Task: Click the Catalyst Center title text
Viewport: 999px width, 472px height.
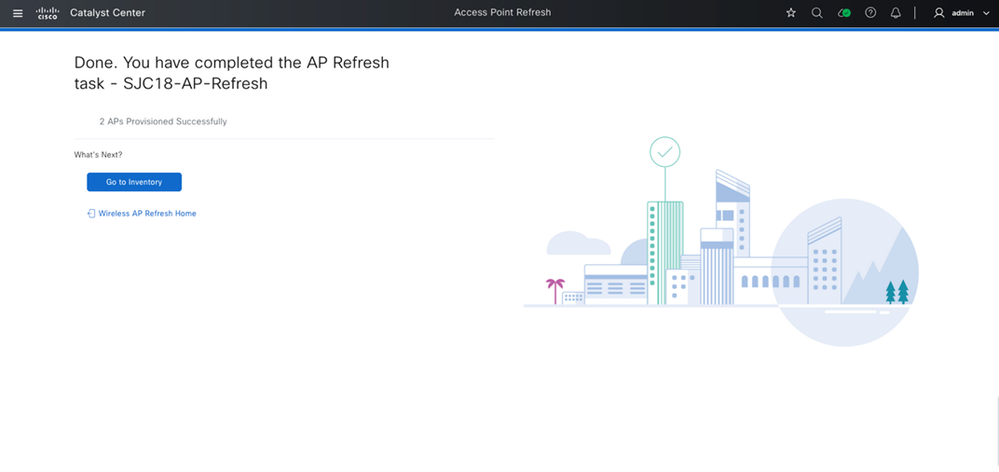Action: [107, 13]
